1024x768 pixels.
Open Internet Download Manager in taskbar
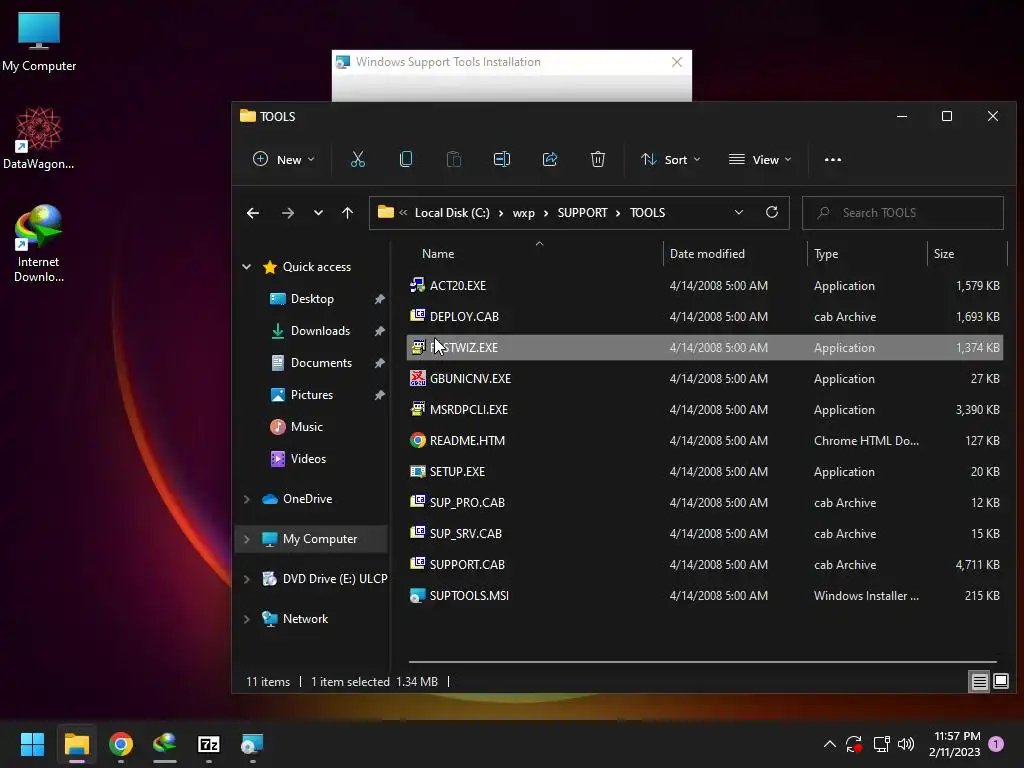pos(165,744)
